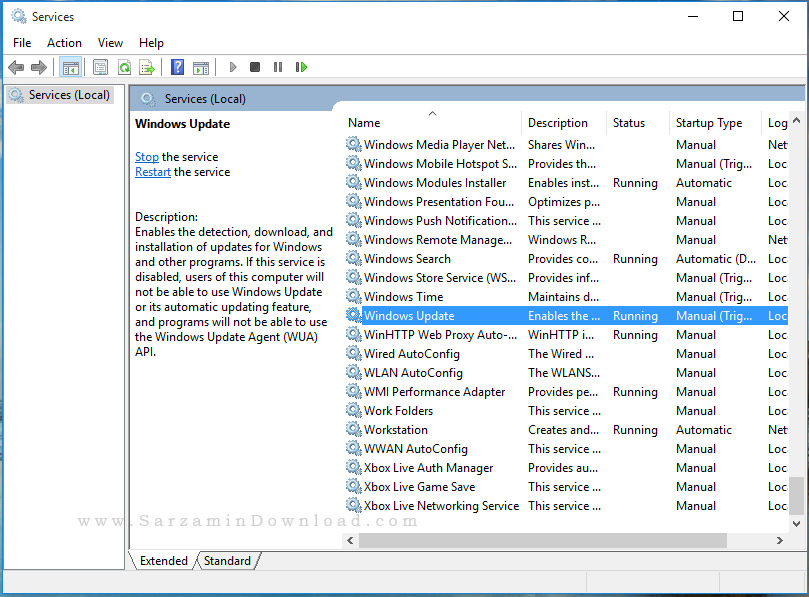Click the Pause Service icon
809x597 pixels.
278,67
